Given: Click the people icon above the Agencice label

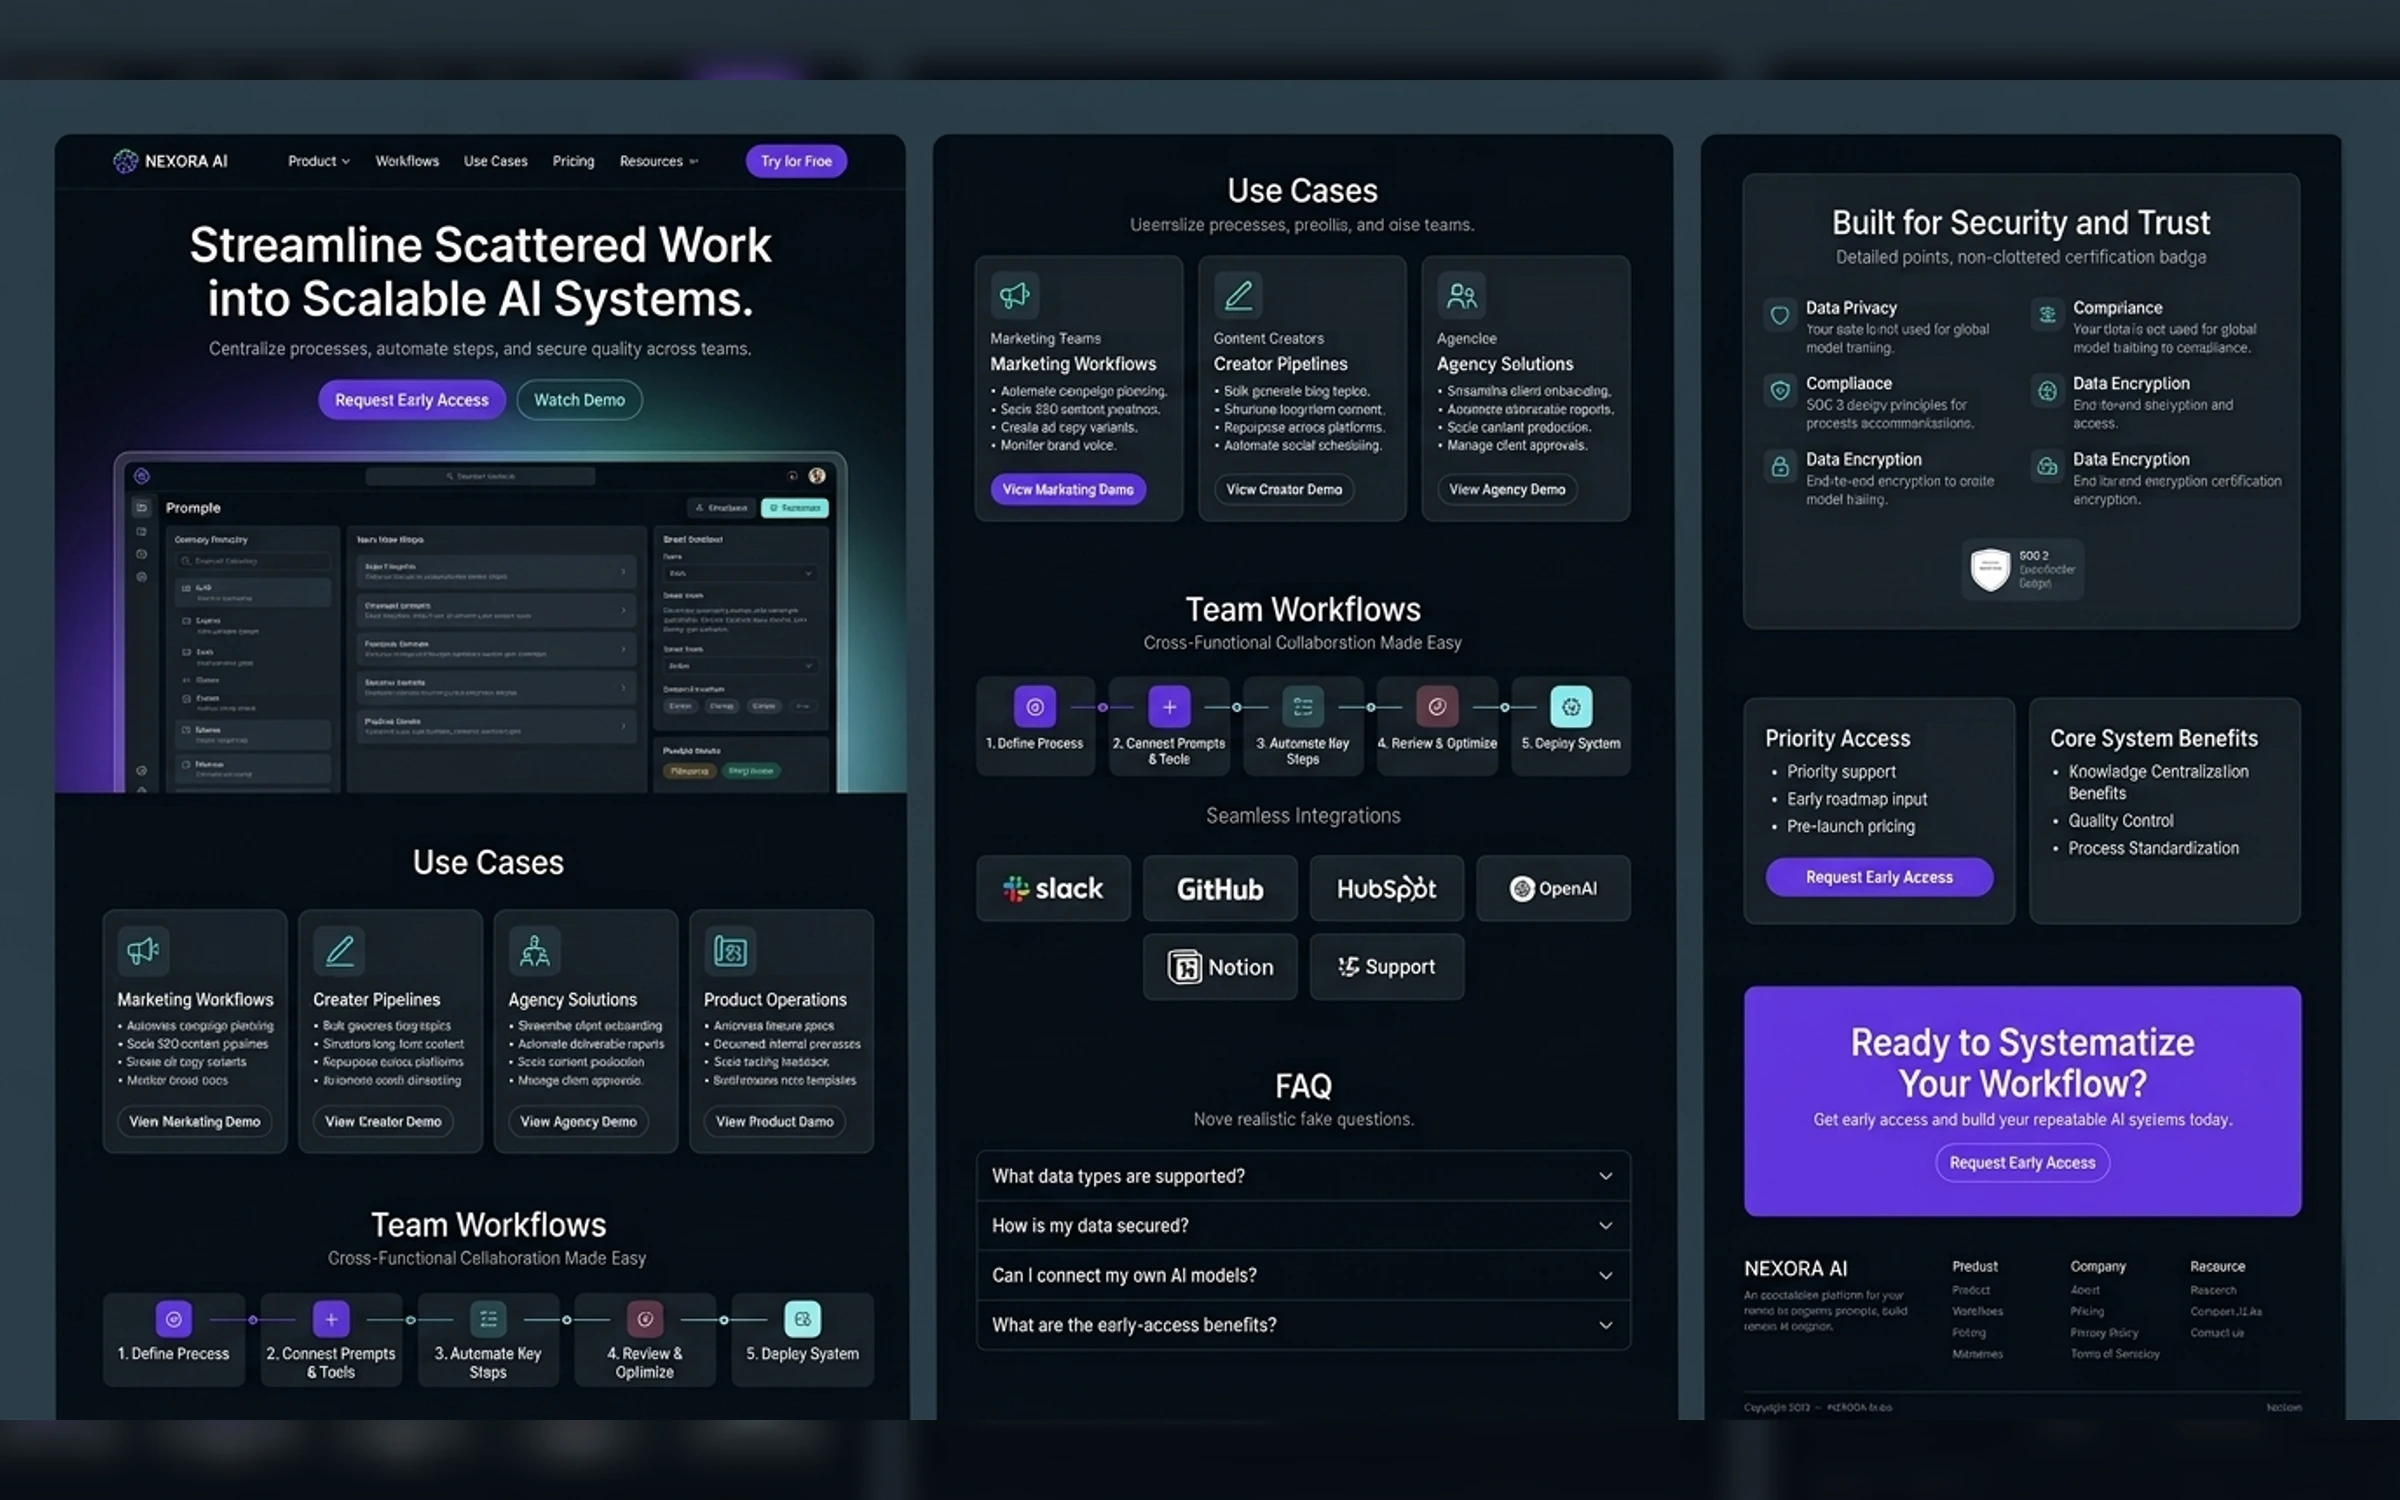Looking at the screenshot, I should point(1461,295).
